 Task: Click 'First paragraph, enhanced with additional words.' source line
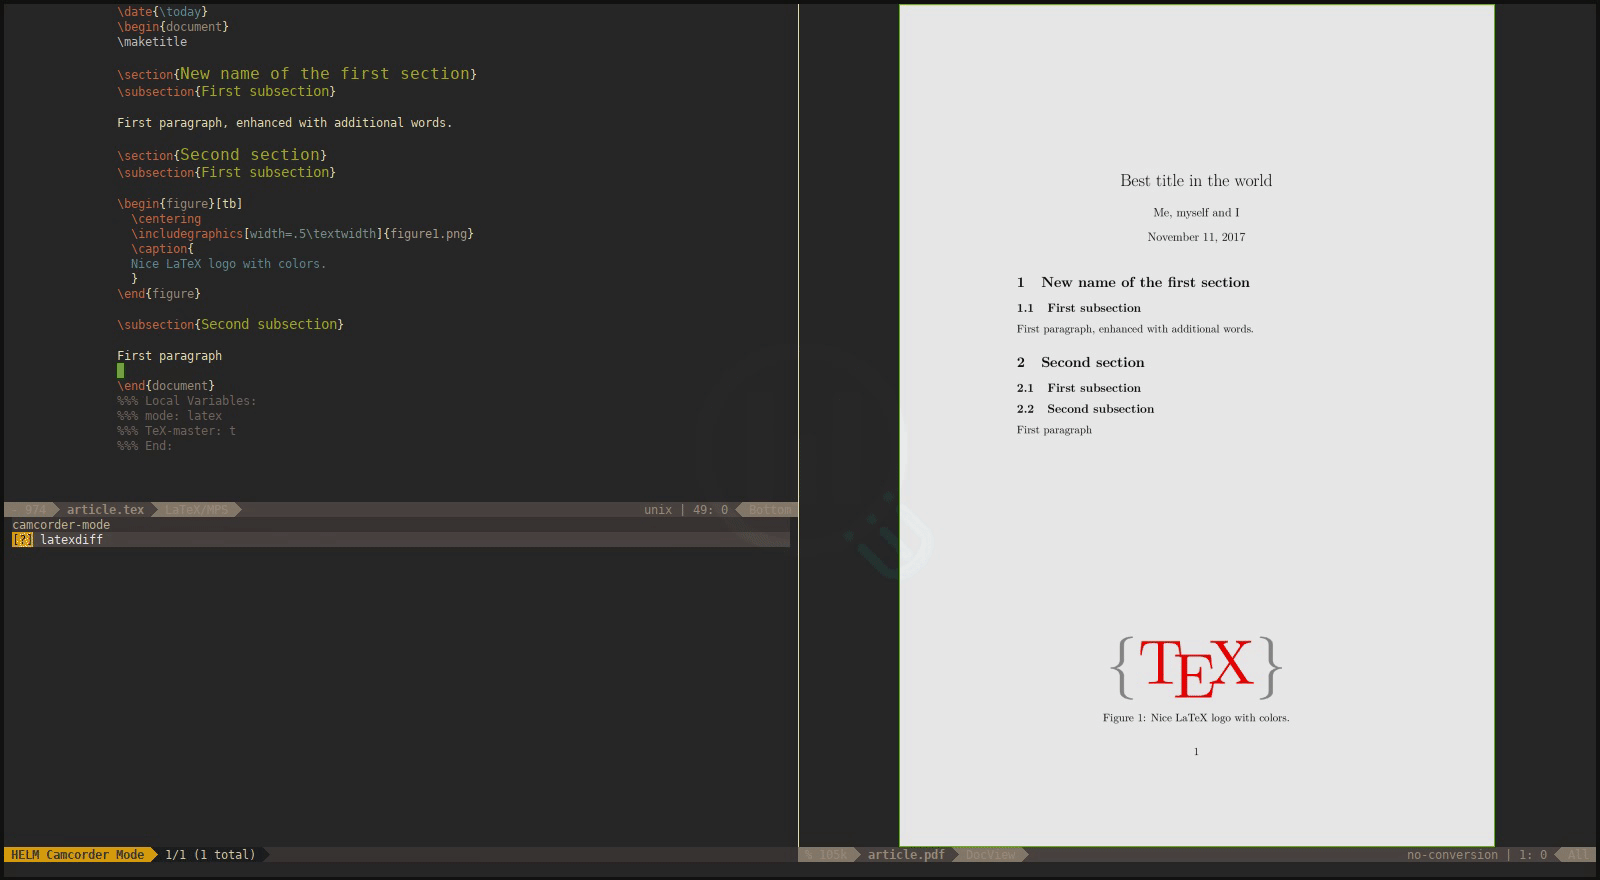(x=285, y=123)
